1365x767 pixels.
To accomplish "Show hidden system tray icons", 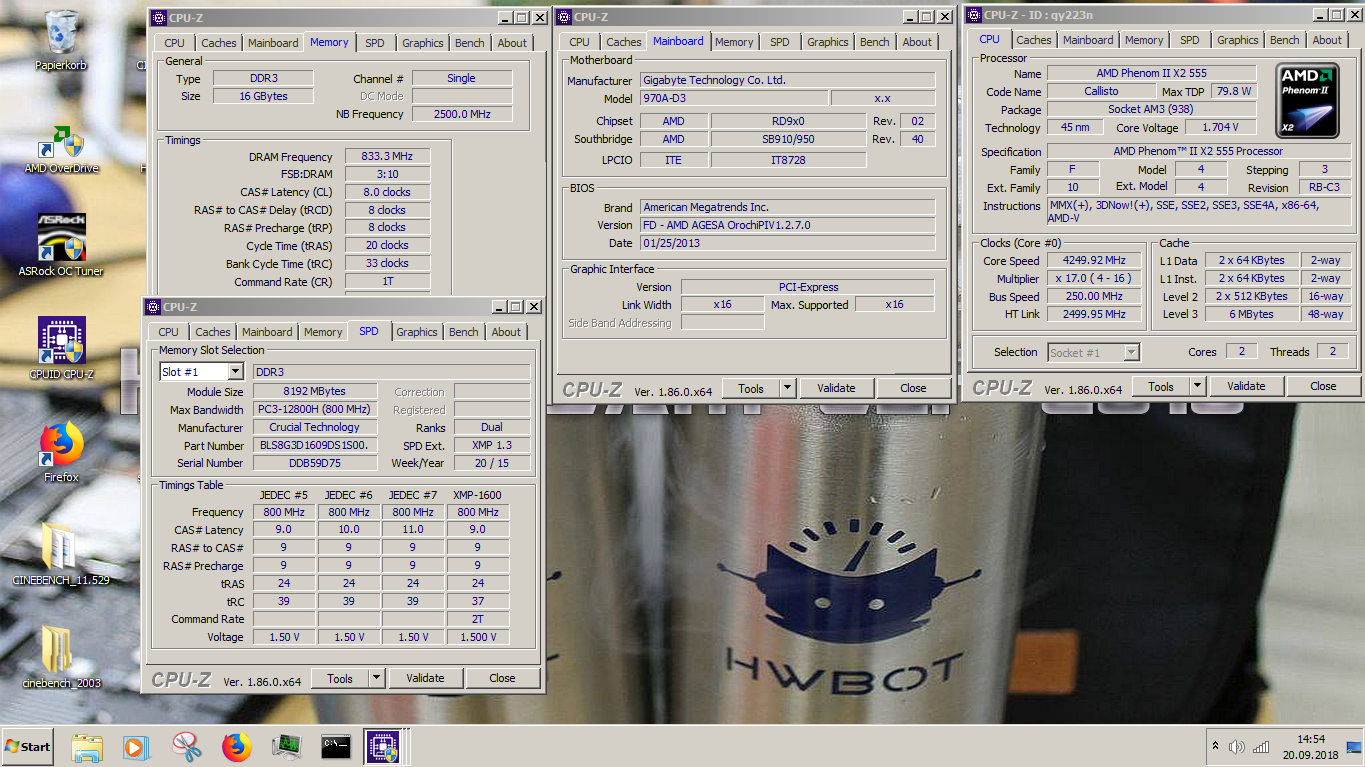I will click(1216, 746).
